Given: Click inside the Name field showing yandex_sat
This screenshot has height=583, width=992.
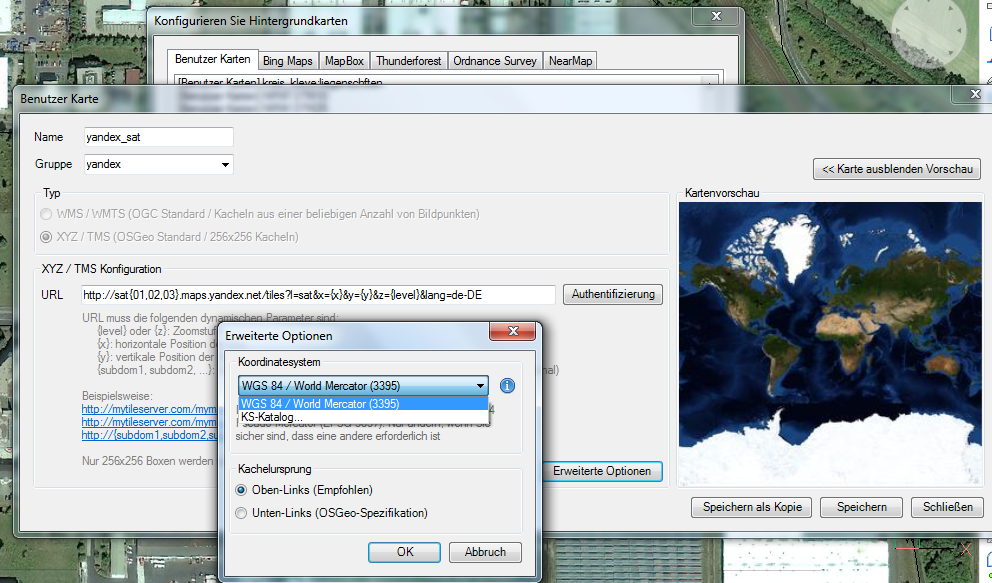Looking at the screenshot, I should [x=158, y=137].
